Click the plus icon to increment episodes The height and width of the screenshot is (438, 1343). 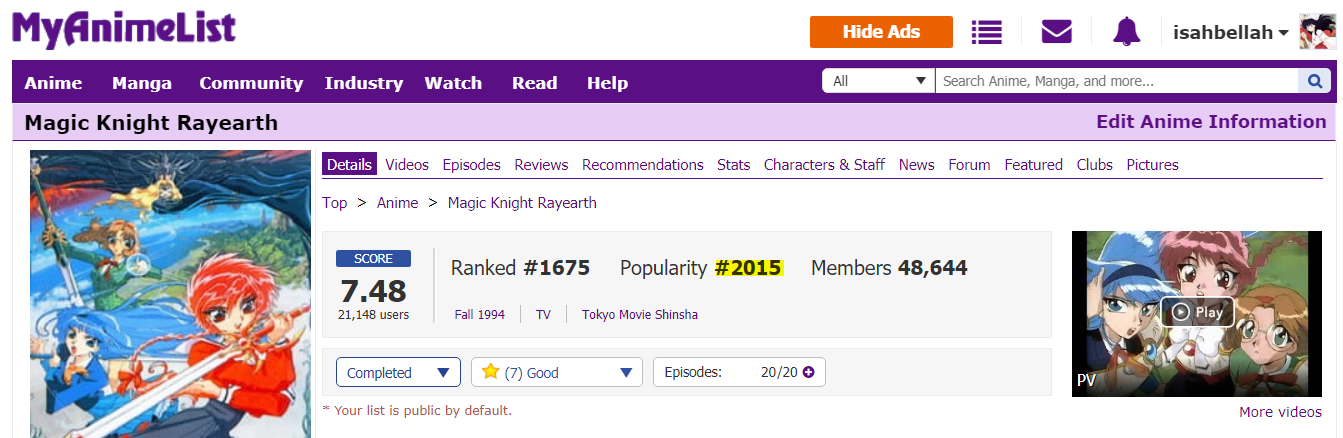coord(808,372)
